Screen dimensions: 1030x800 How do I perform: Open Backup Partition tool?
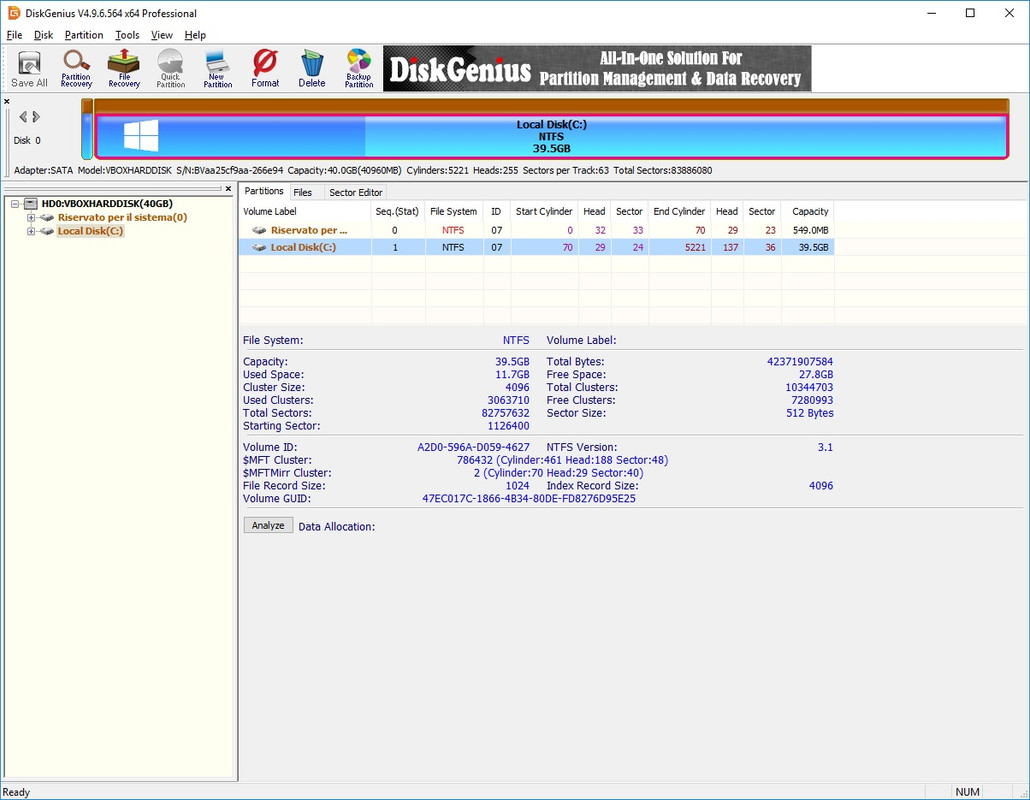359,69
